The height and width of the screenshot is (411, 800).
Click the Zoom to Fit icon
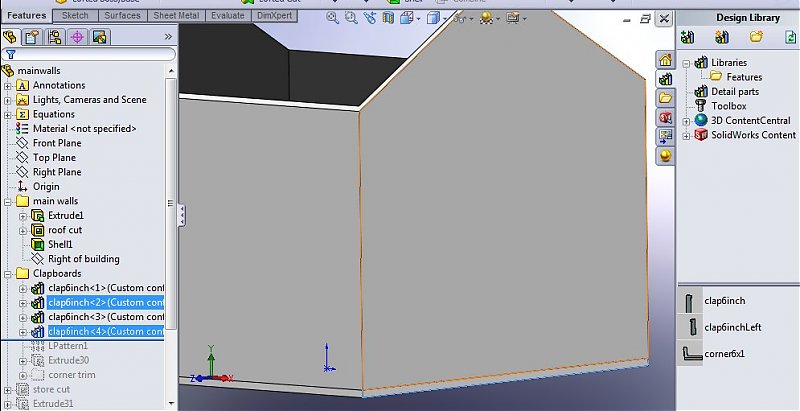(x=333, y=18)
